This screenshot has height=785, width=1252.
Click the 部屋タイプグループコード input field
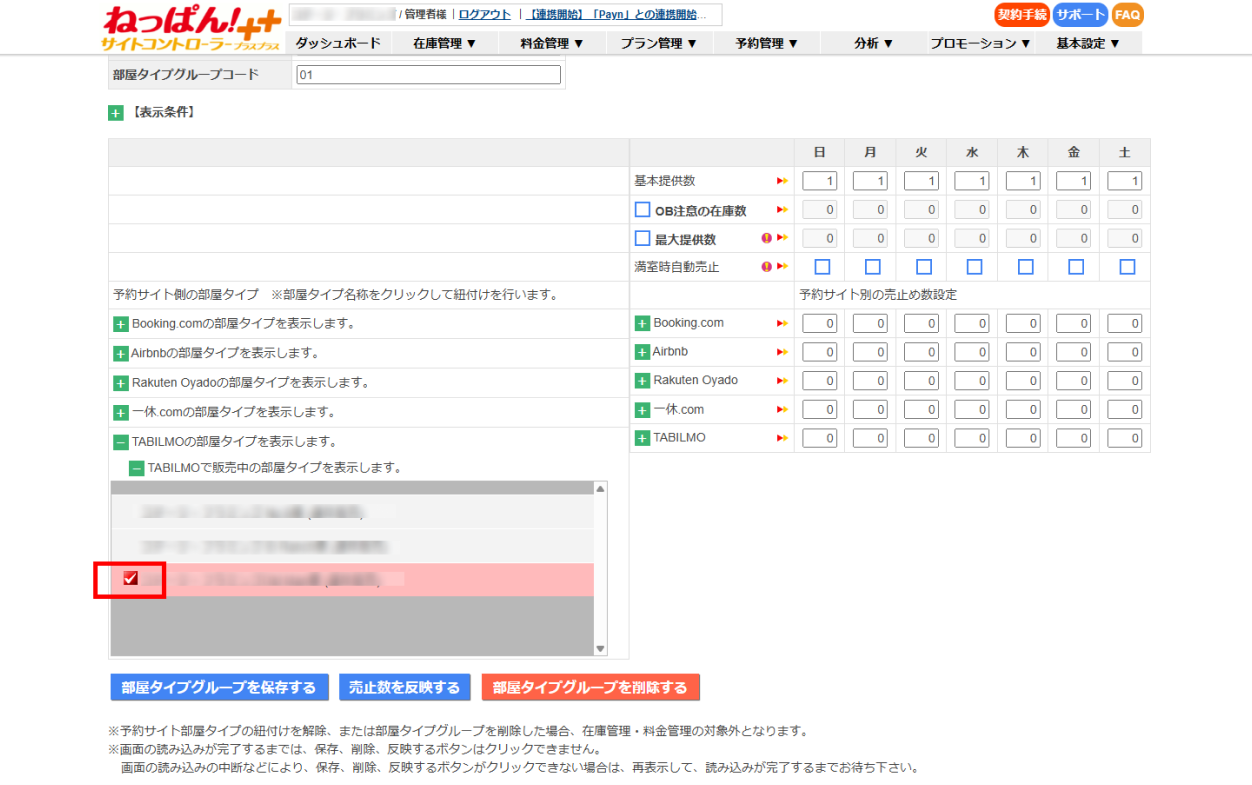click(x=428, y=75)
